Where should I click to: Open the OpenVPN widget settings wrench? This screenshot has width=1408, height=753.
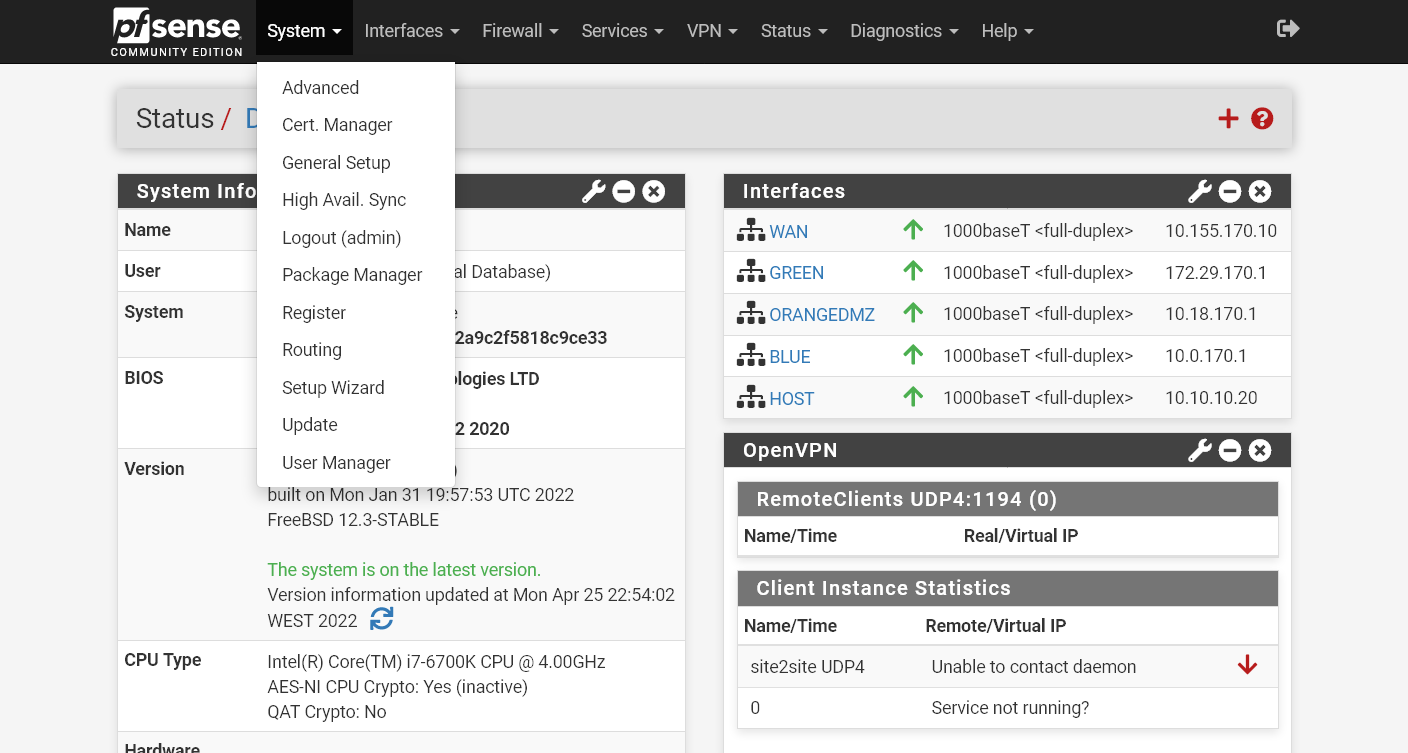pyautogui.click(x=1199, y=449)
